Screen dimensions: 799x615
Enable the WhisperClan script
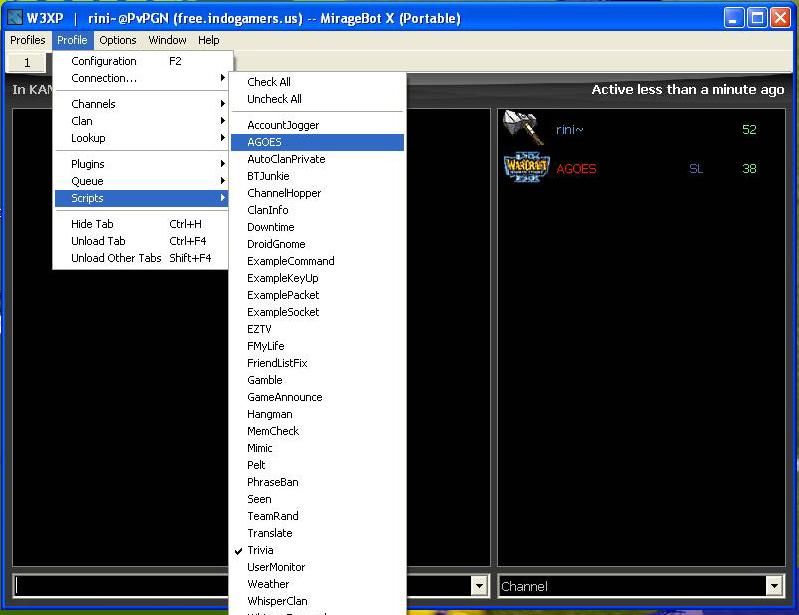[317, 601]
